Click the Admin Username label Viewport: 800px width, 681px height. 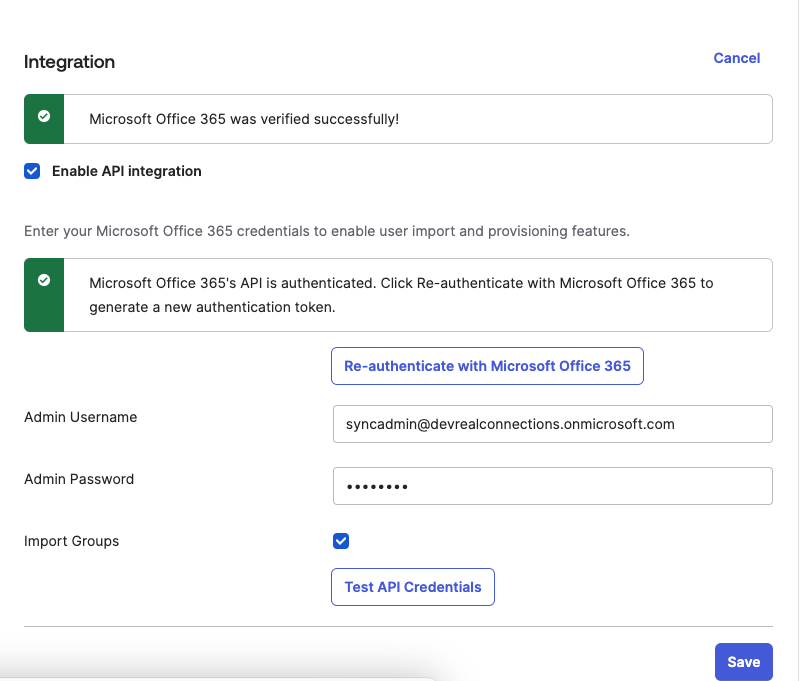pyautogui.click(x=81, y=417)
